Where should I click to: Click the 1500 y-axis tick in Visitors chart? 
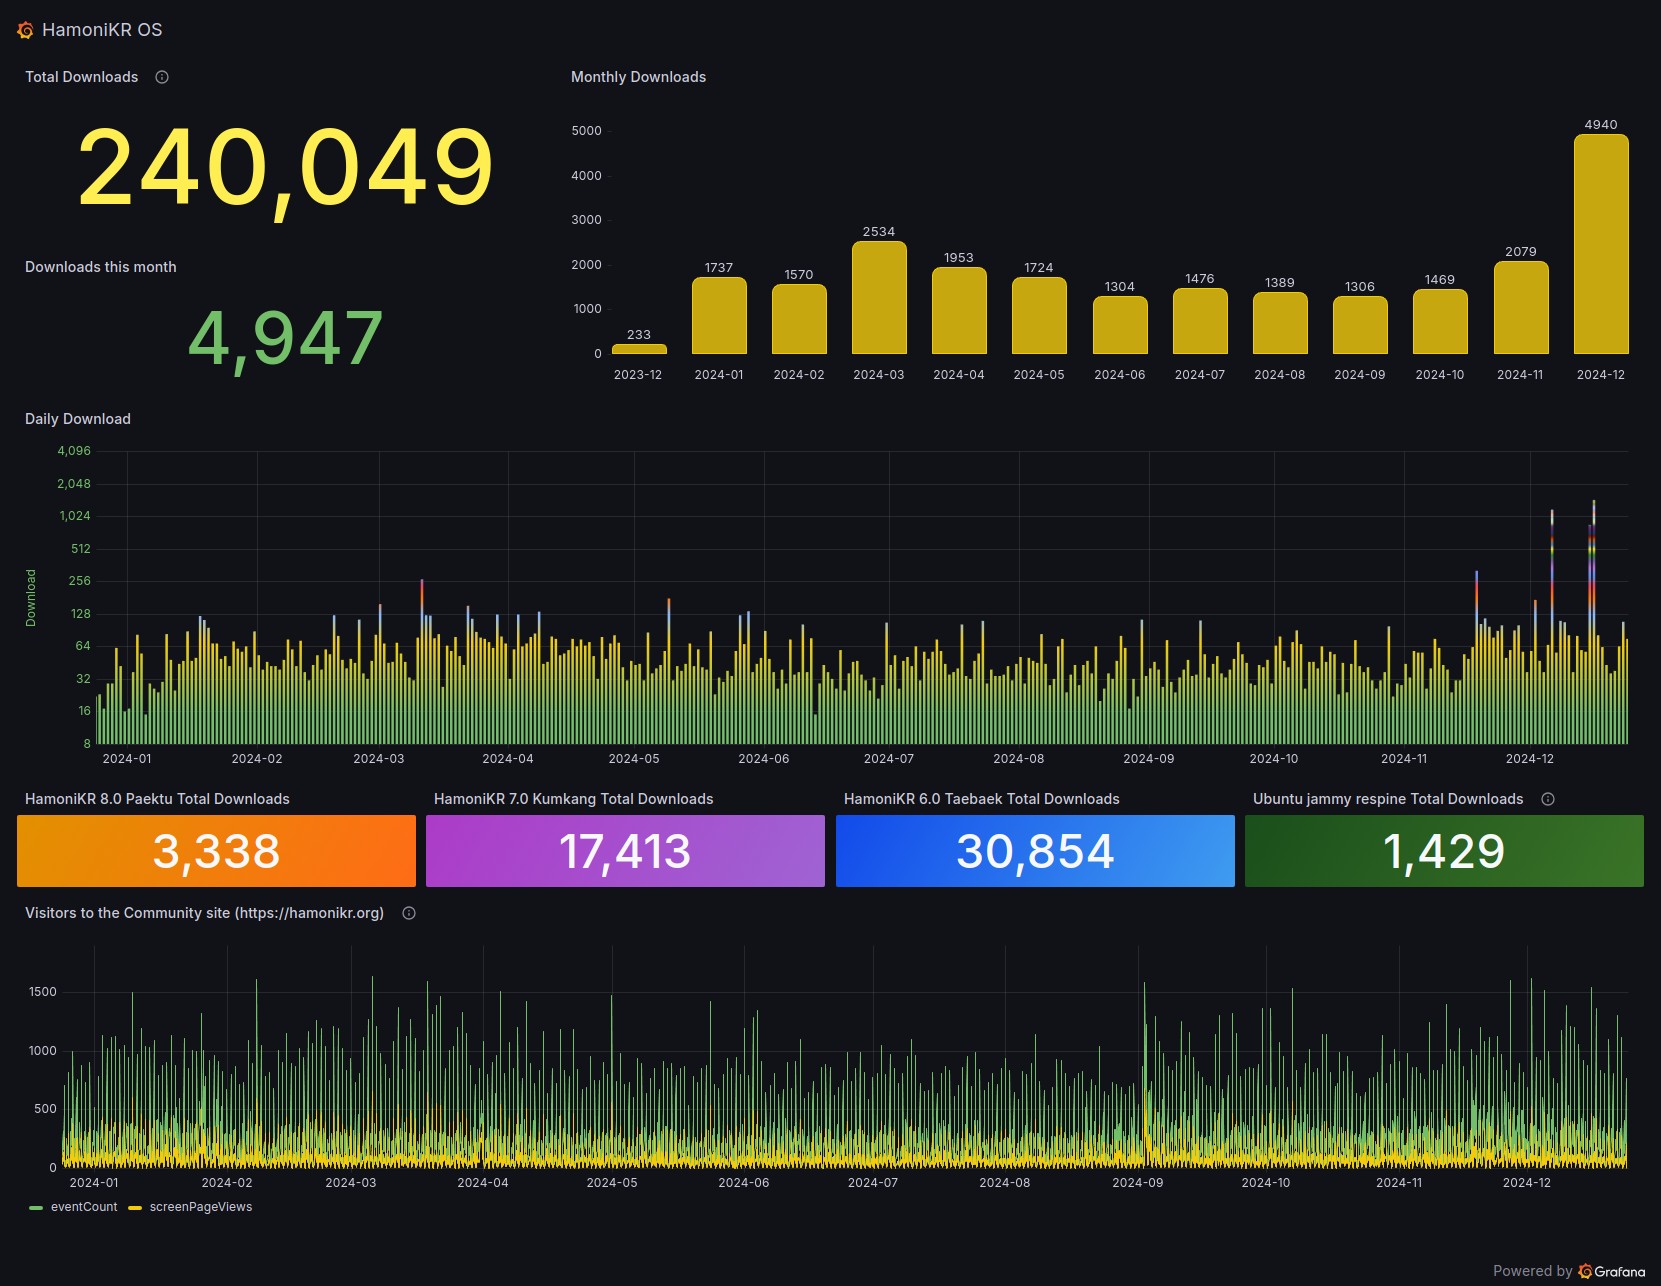pos(43,992)
